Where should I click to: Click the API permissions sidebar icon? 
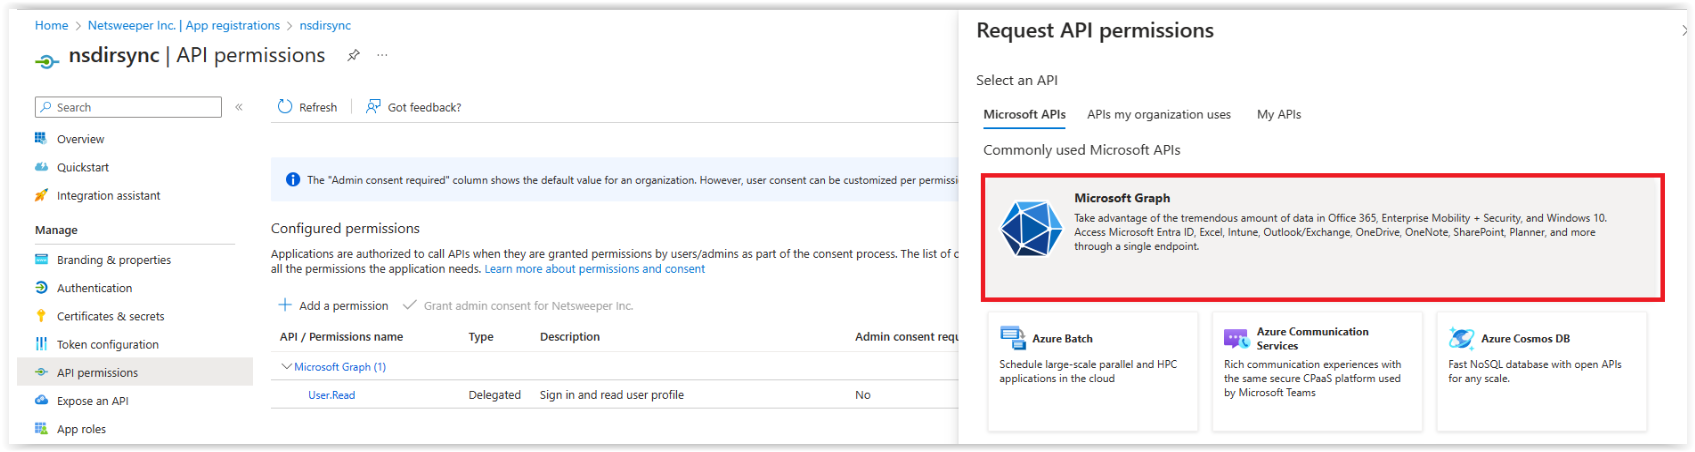click(41, 372)
